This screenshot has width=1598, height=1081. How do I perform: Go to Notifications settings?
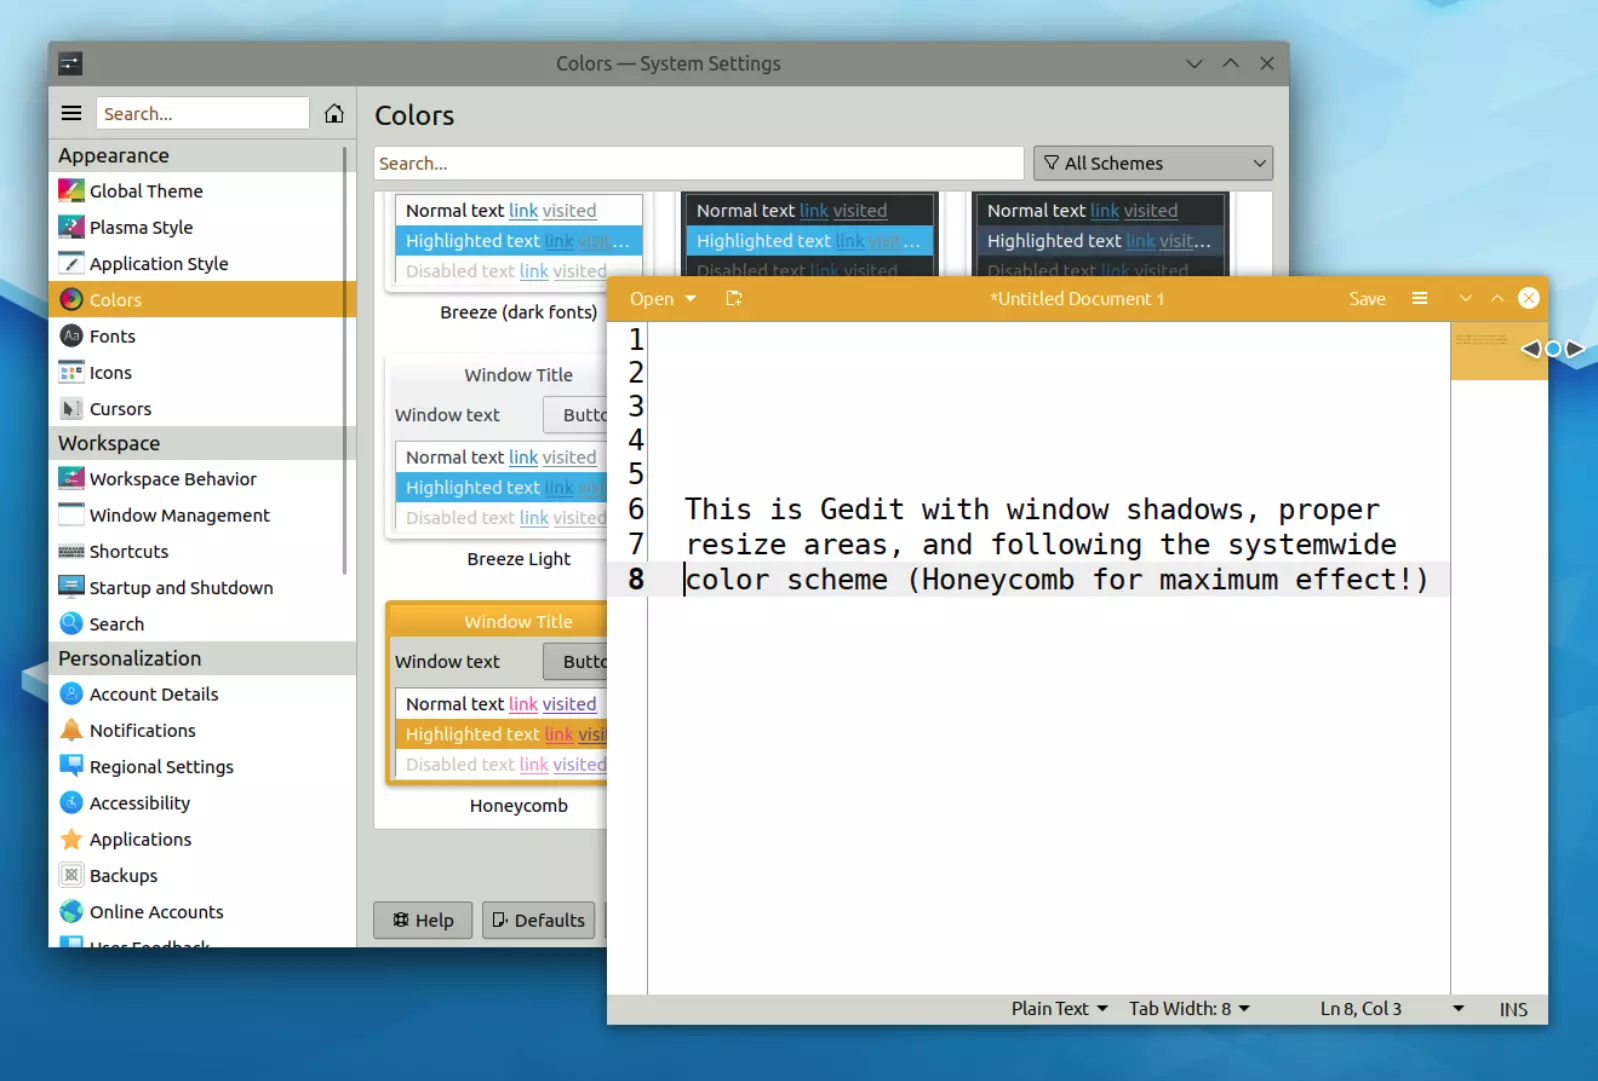[142, 731]
